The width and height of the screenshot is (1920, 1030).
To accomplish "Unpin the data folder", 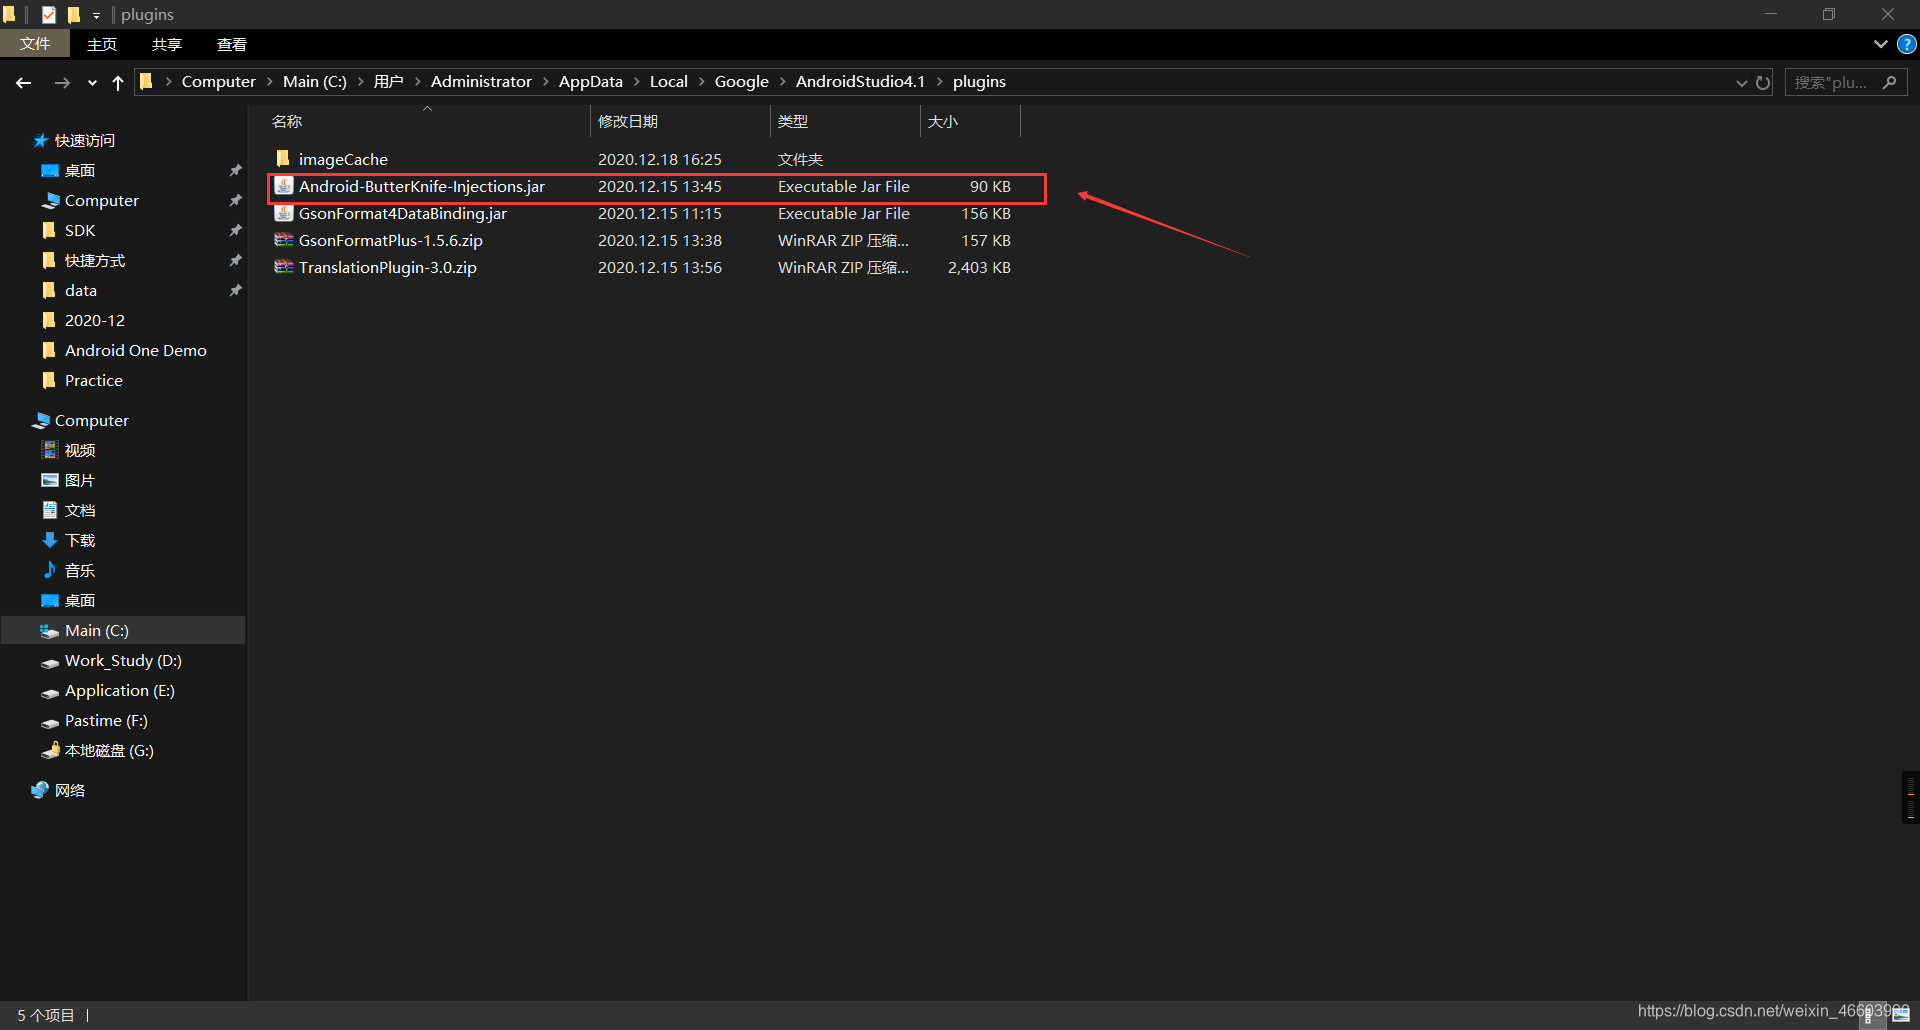I will pos(236,290).
